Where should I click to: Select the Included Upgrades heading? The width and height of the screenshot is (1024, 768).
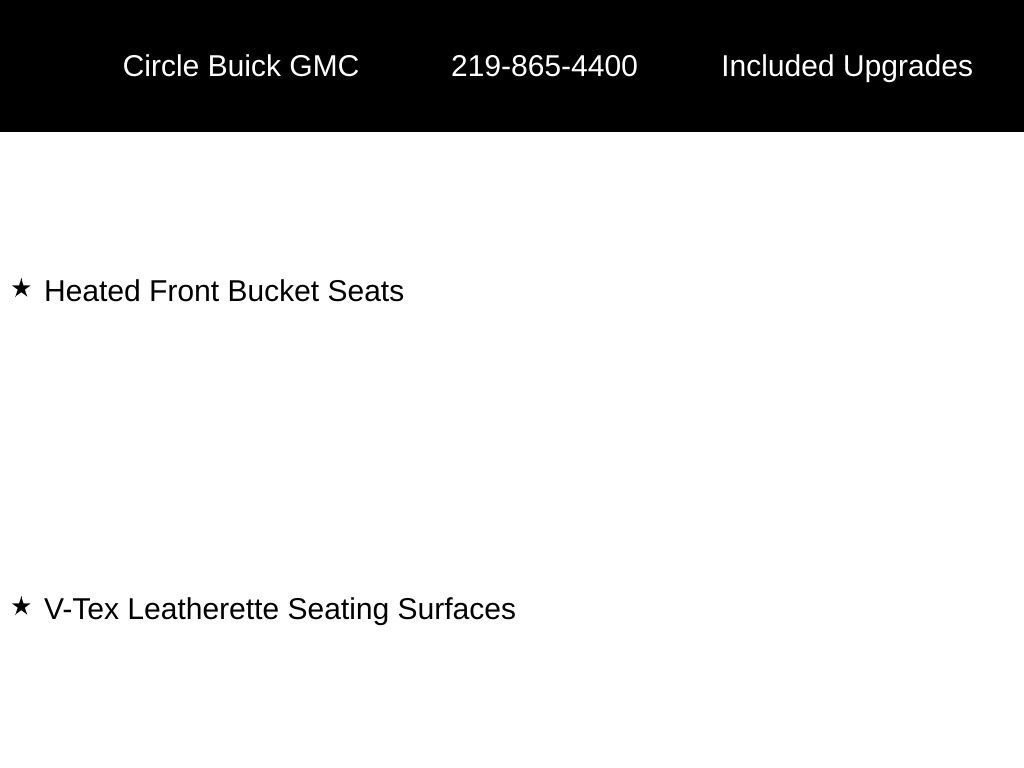[846, 66]
